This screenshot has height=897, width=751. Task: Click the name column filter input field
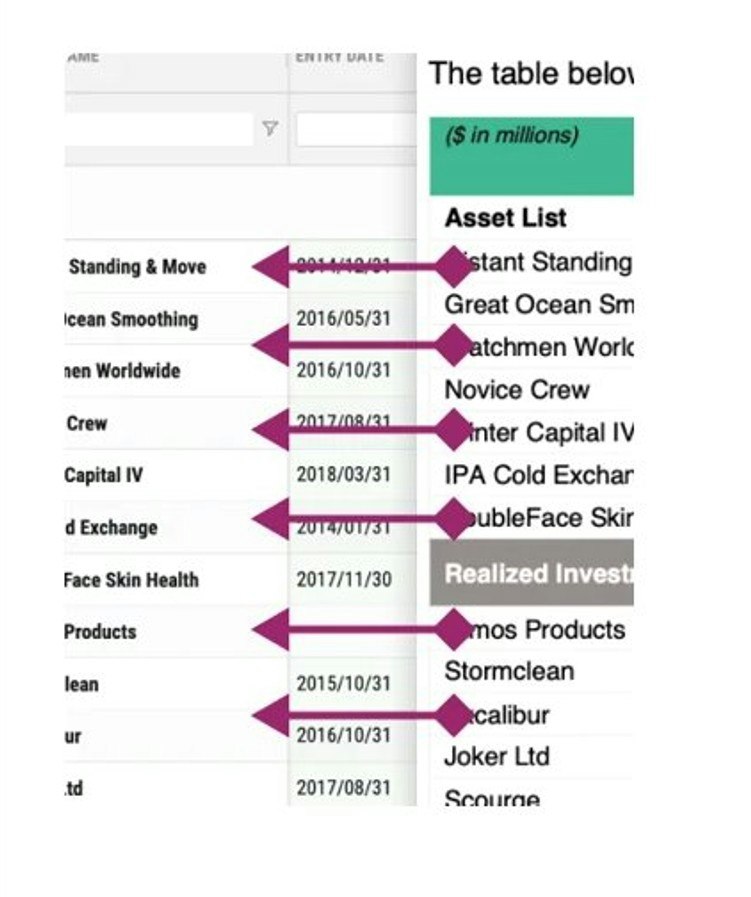click(159, 129)
